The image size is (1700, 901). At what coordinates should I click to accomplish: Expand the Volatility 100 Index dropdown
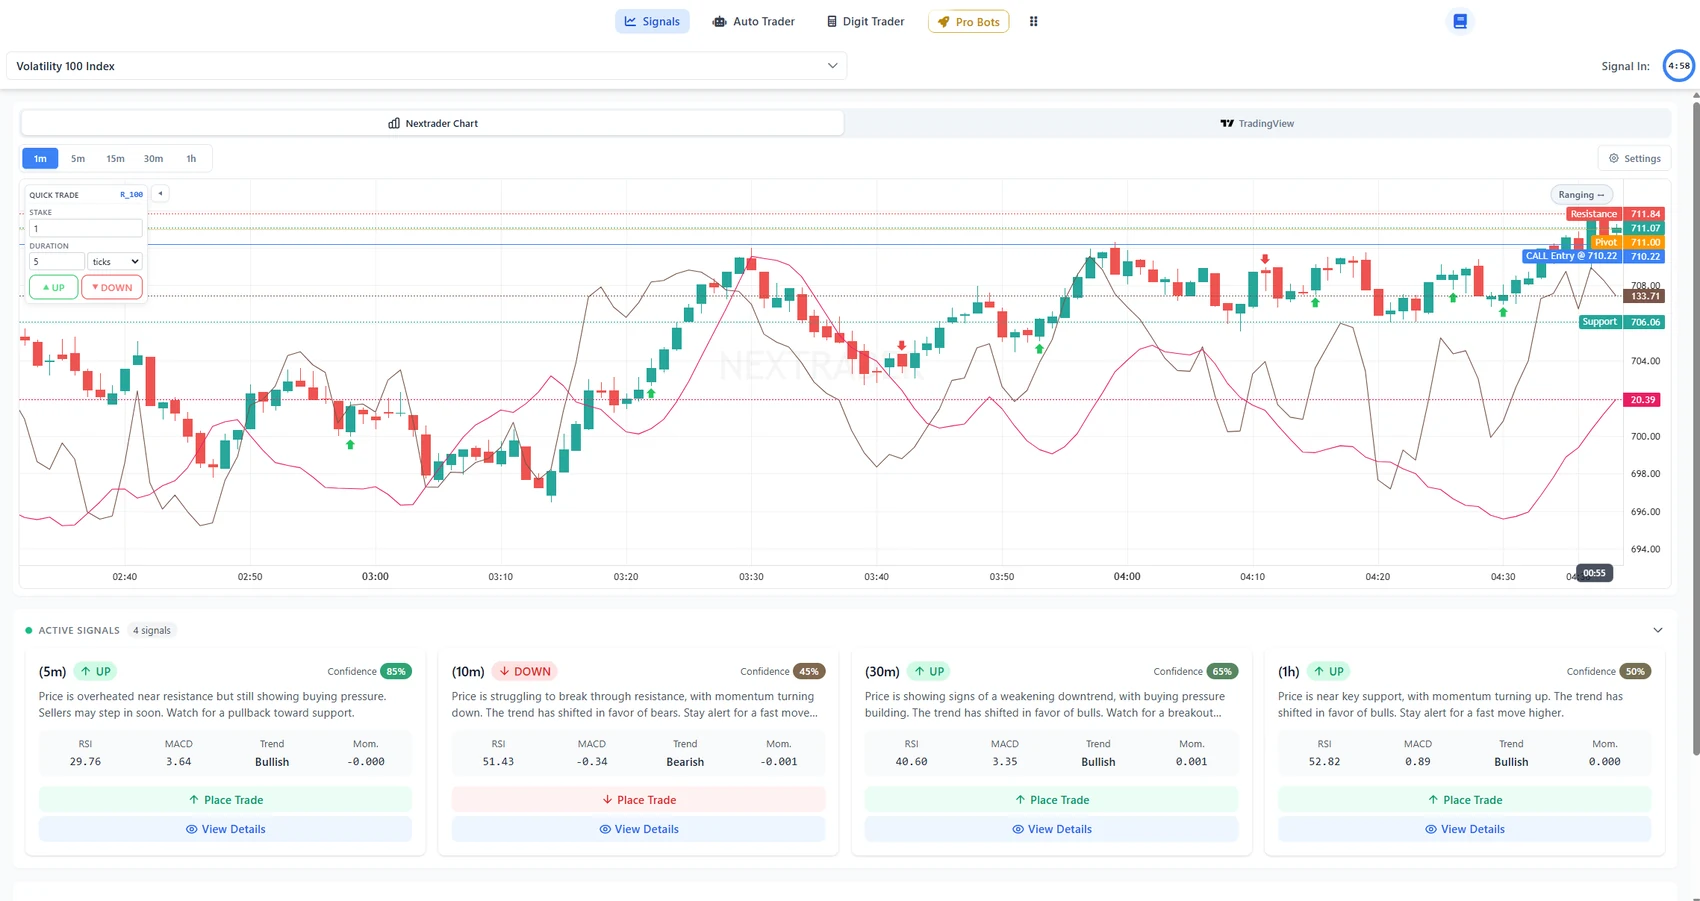tap(427, 66)
